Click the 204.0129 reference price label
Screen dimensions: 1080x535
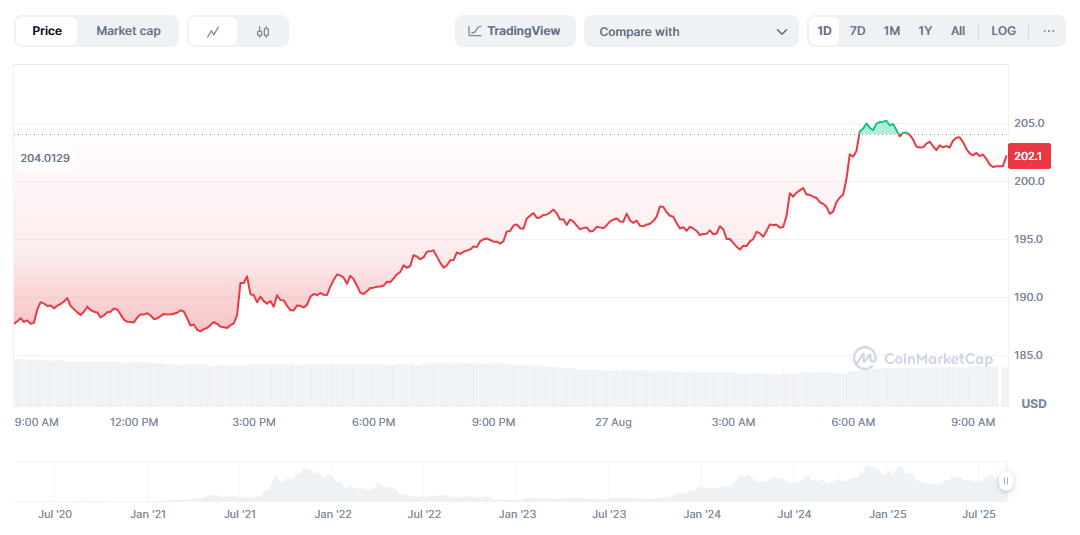pyautogui.click(x=45, y=158)
